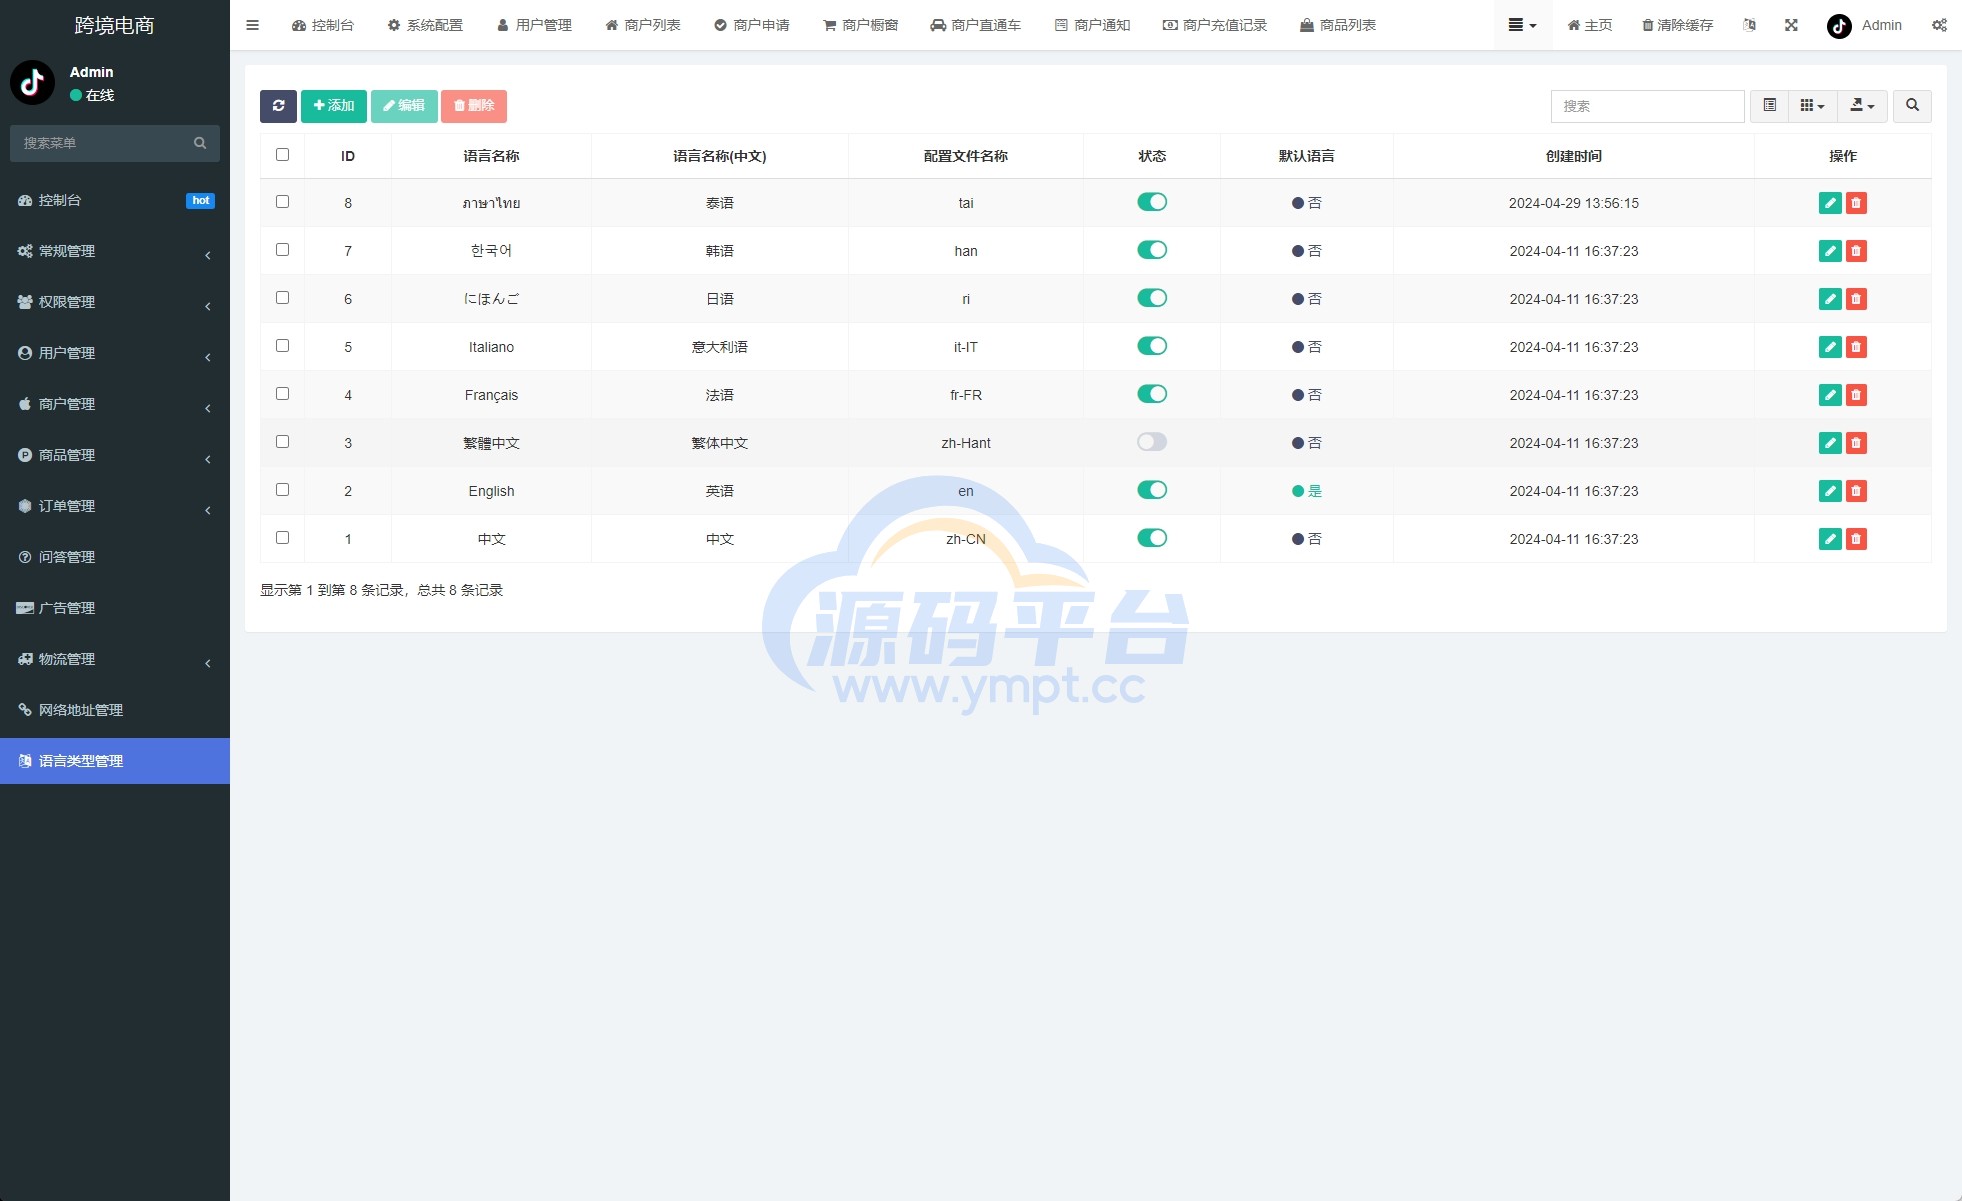Viewport: 1962px width, 1201px height.
Task: Edit the zh-CN row via pencil icon
Action: [x=1830, y=539]
